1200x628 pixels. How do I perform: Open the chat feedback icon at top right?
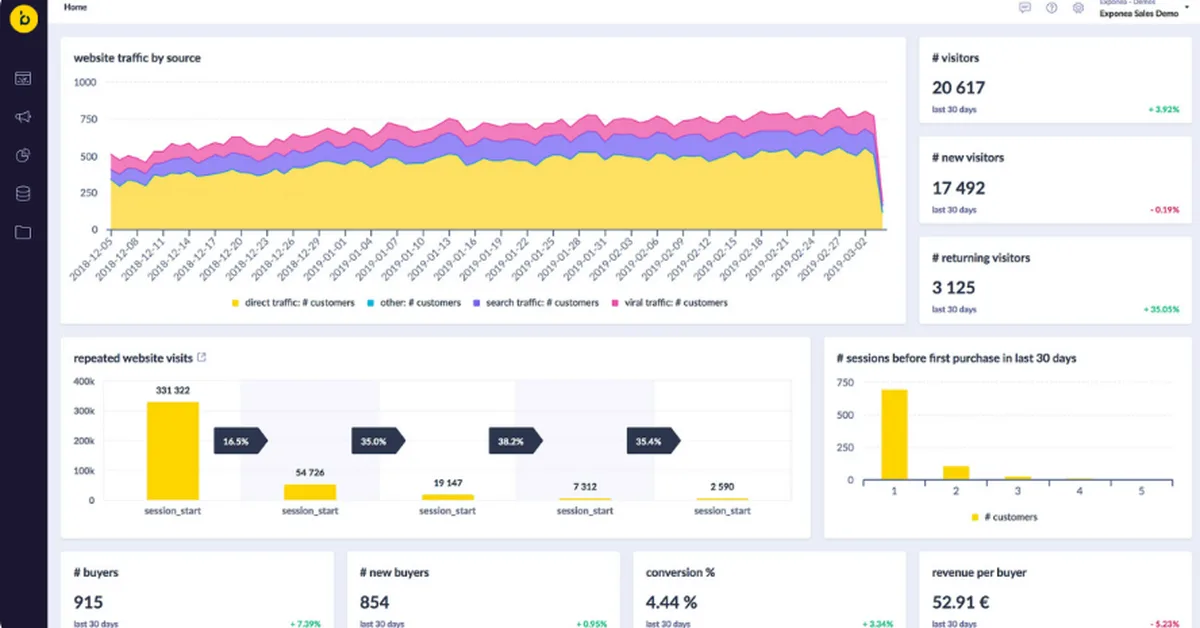[1025, 8]
